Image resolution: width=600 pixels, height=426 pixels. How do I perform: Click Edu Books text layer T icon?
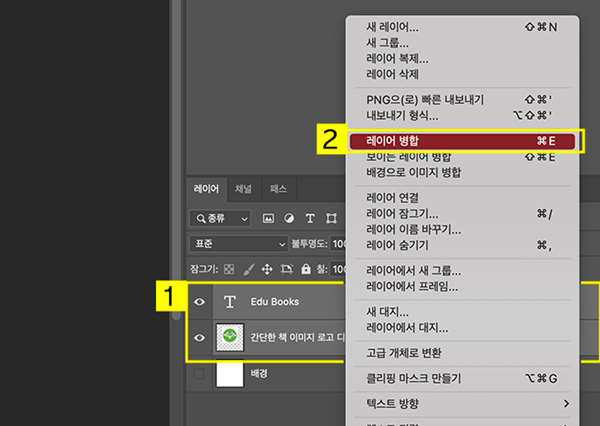(x=230, y=302)
